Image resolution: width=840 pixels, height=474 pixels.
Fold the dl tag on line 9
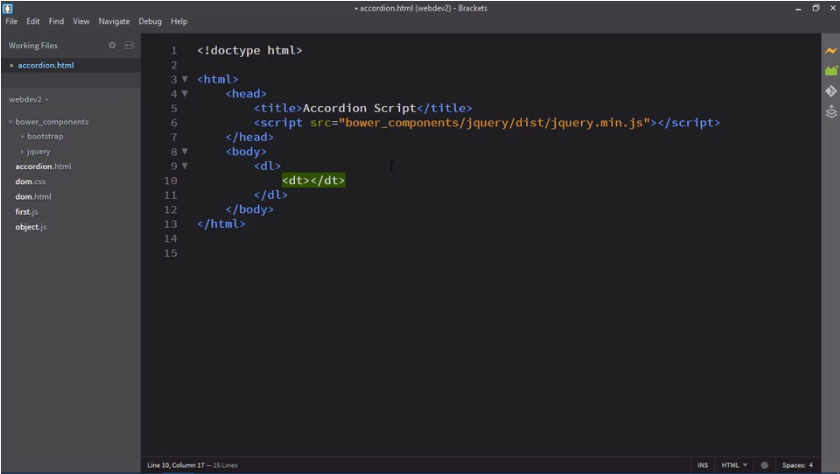click(x=185, y=166)
